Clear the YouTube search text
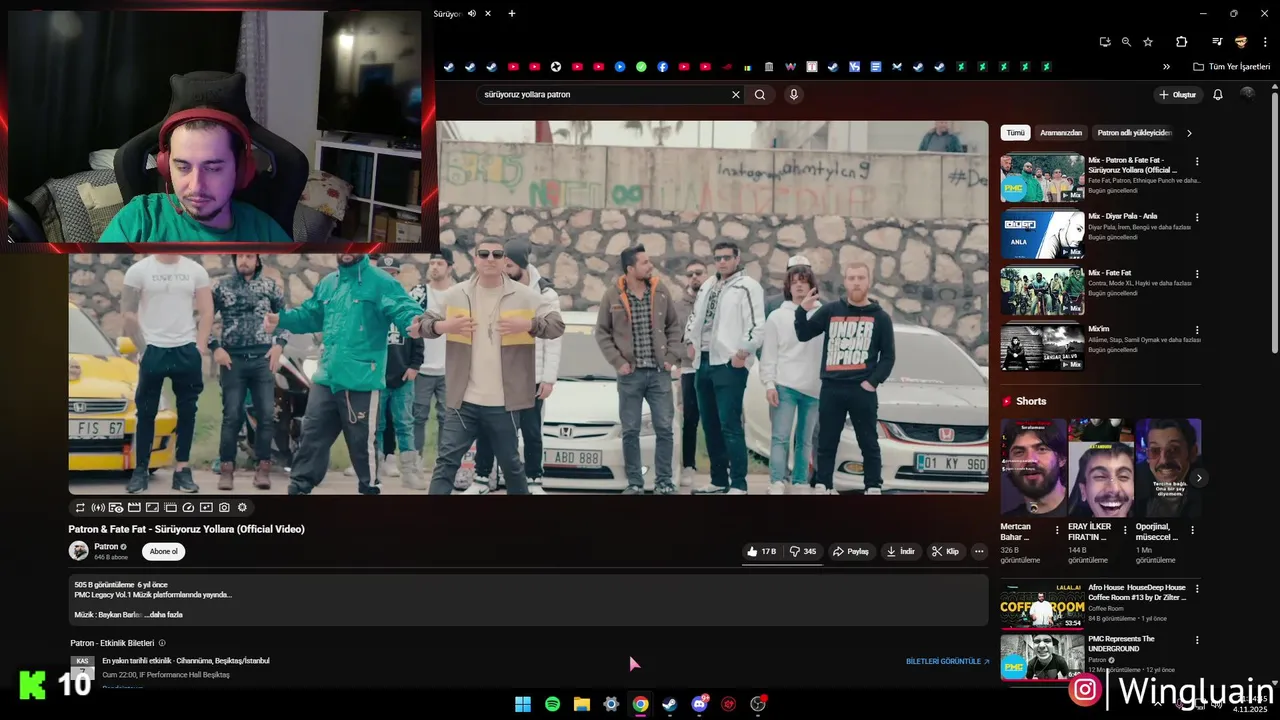Screen dimensions: 1280x720 pos(736,95)
